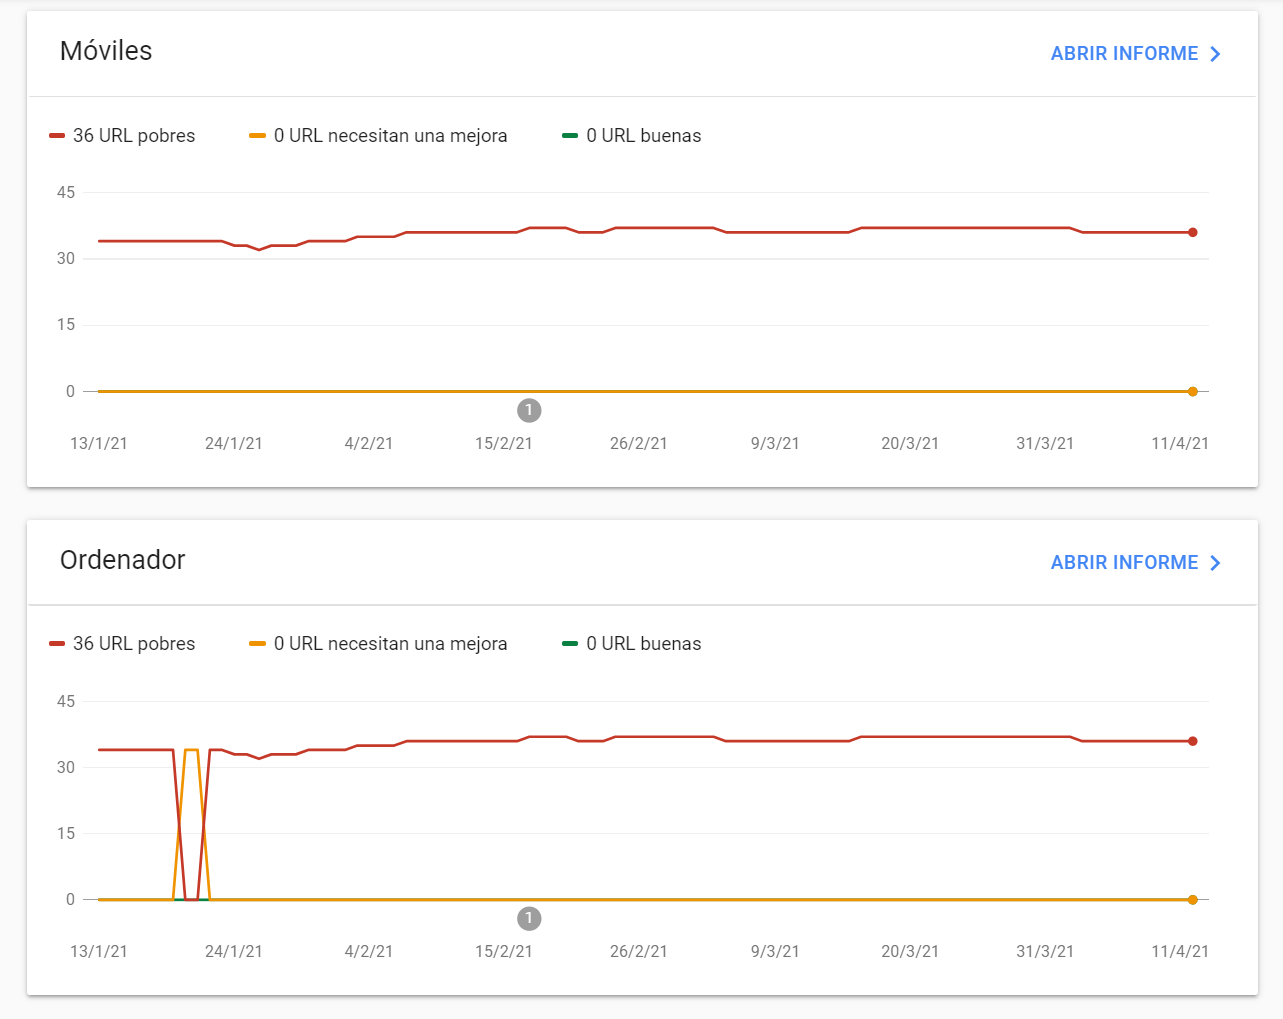
Task: Toggle '0 URL buenas' legend in Ordenador
Action: [x=632, y=644]
